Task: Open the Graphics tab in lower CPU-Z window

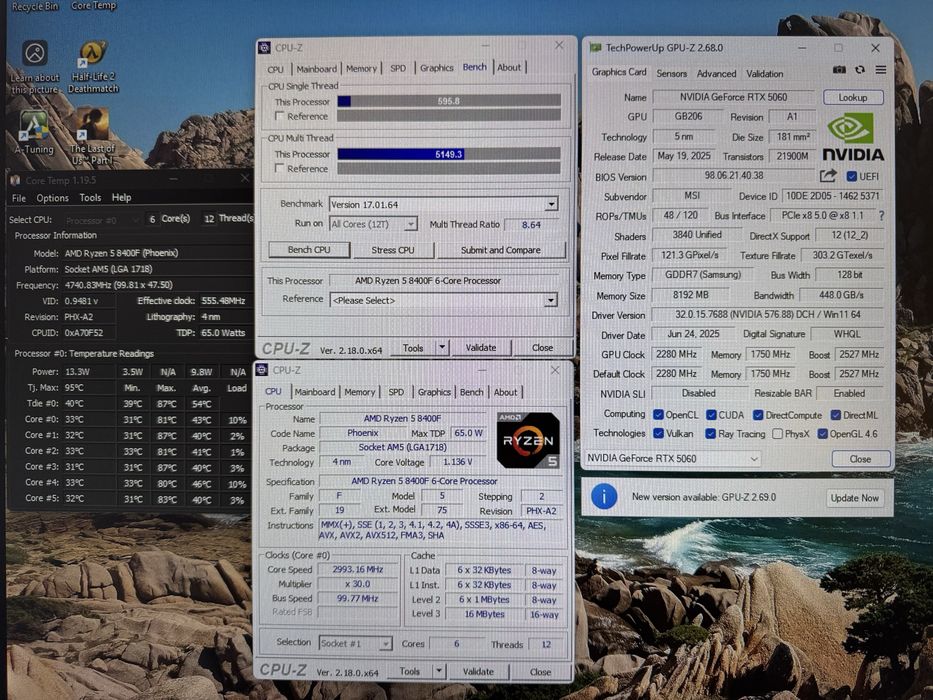Action: pos(434,392)
